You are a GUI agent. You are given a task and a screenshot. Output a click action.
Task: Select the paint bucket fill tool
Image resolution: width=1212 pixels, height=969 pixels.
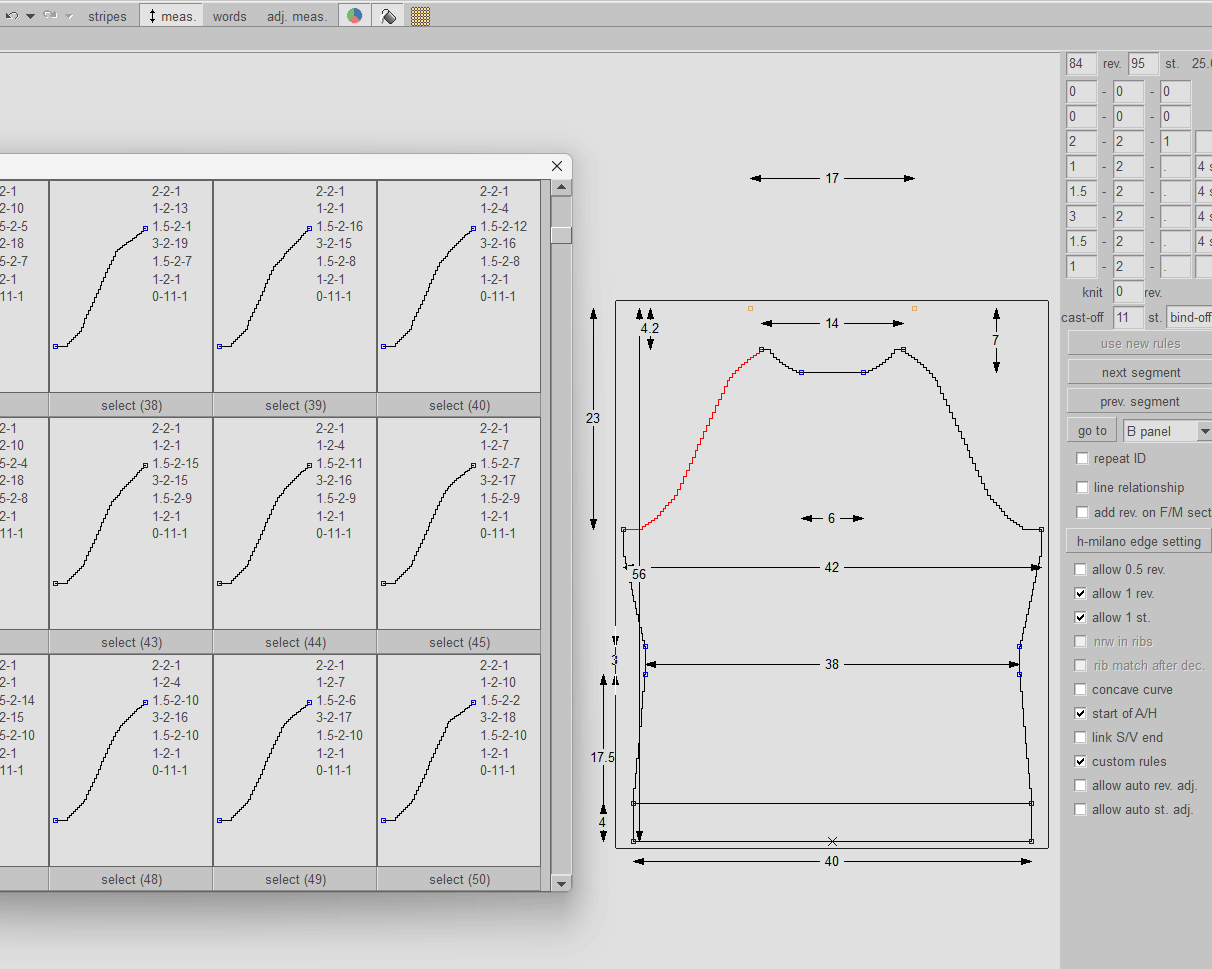pyautogui.click(x=387, y=16)
